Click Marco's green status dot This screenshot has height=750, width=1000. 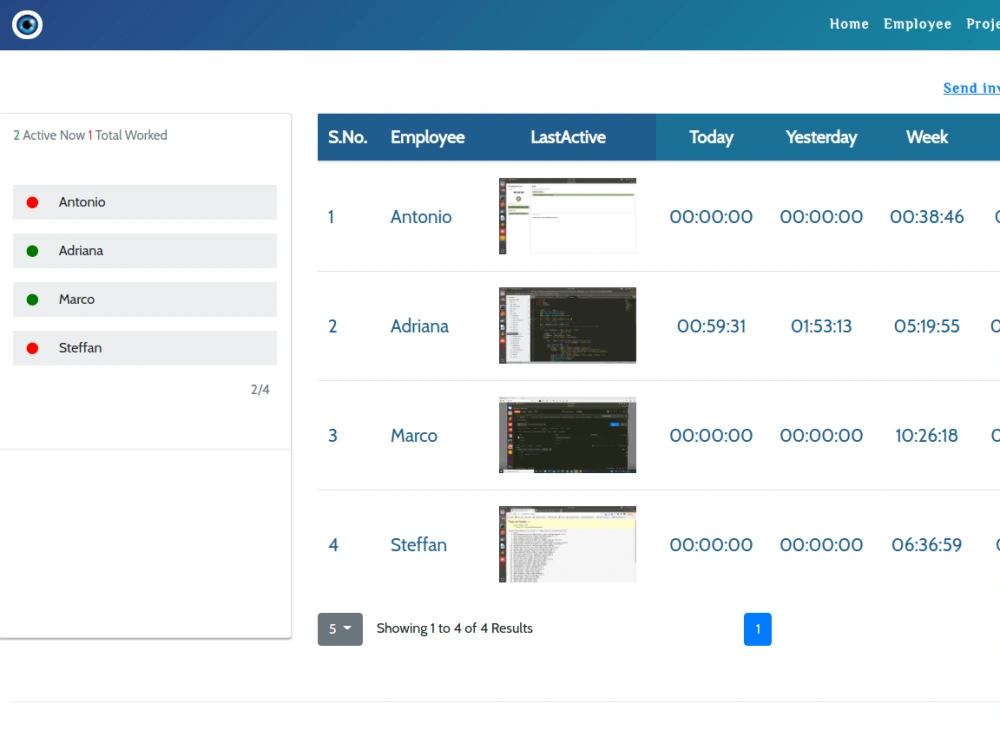33,299
